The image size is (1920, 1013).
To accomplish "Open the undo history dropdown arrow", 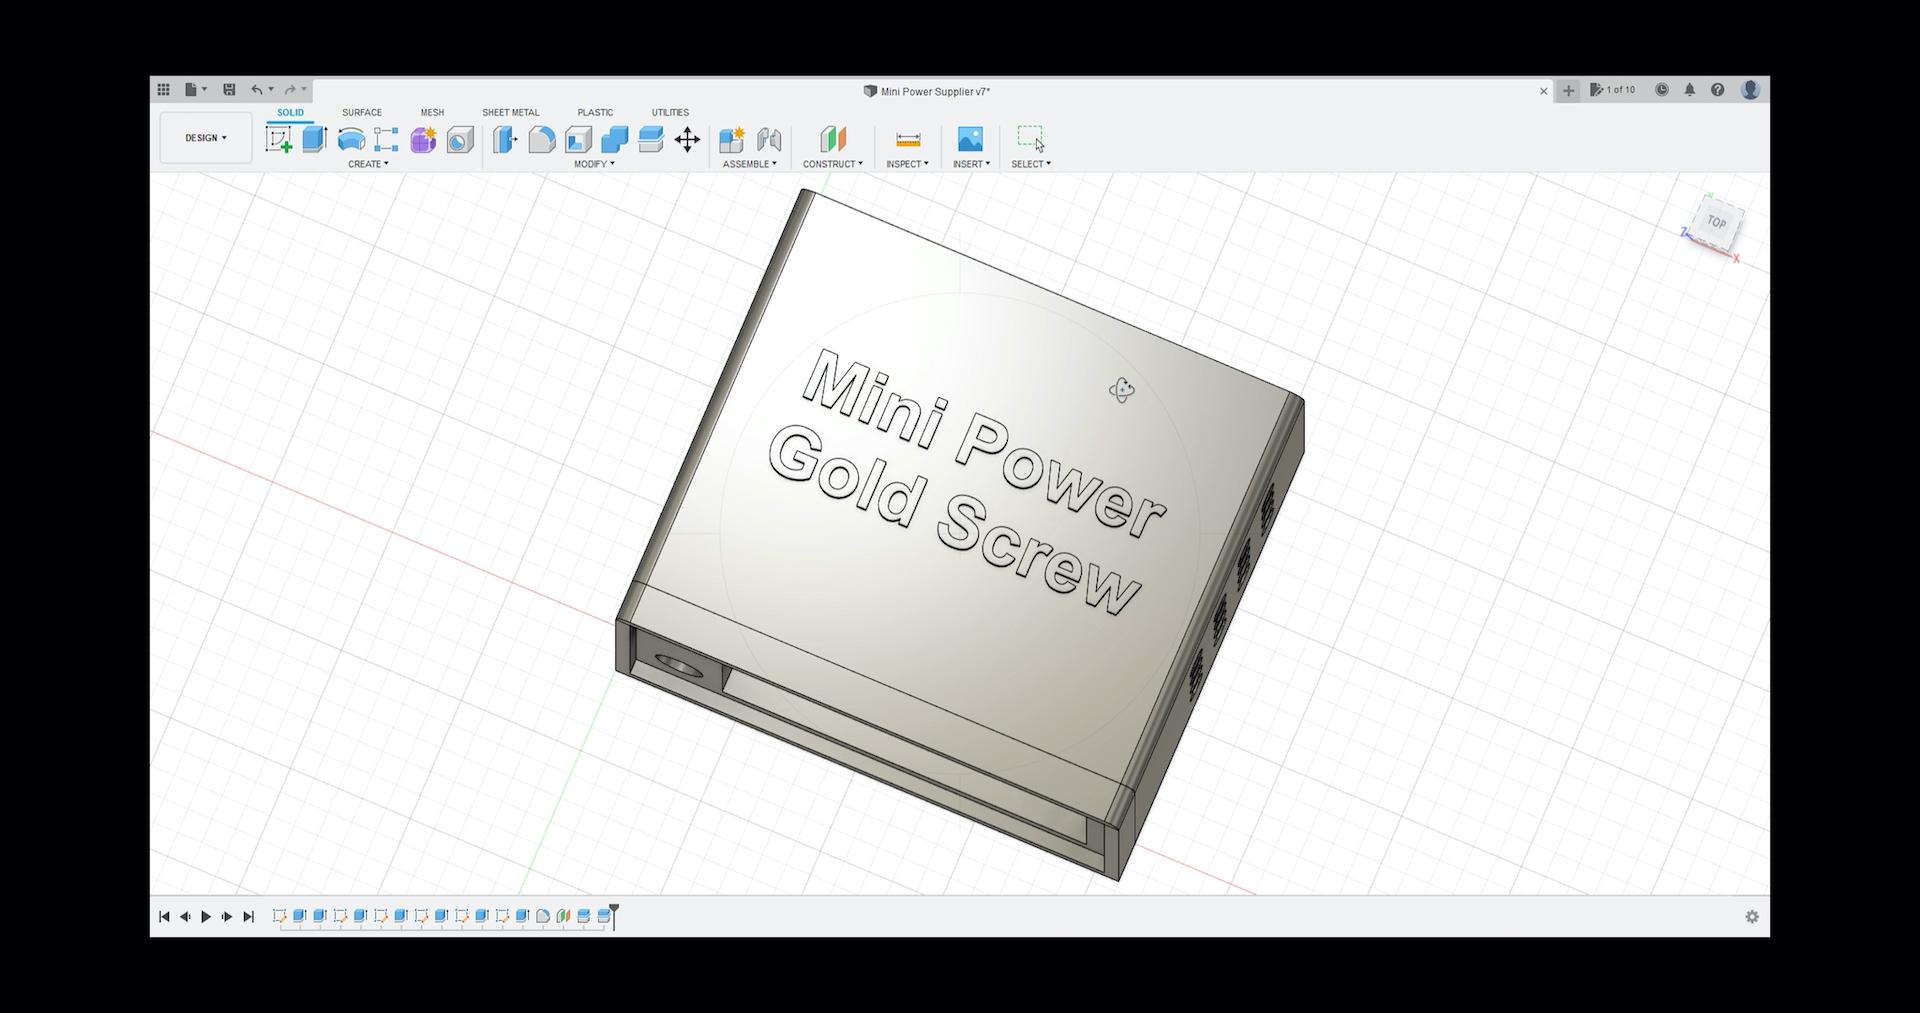I will click(271, 90).
